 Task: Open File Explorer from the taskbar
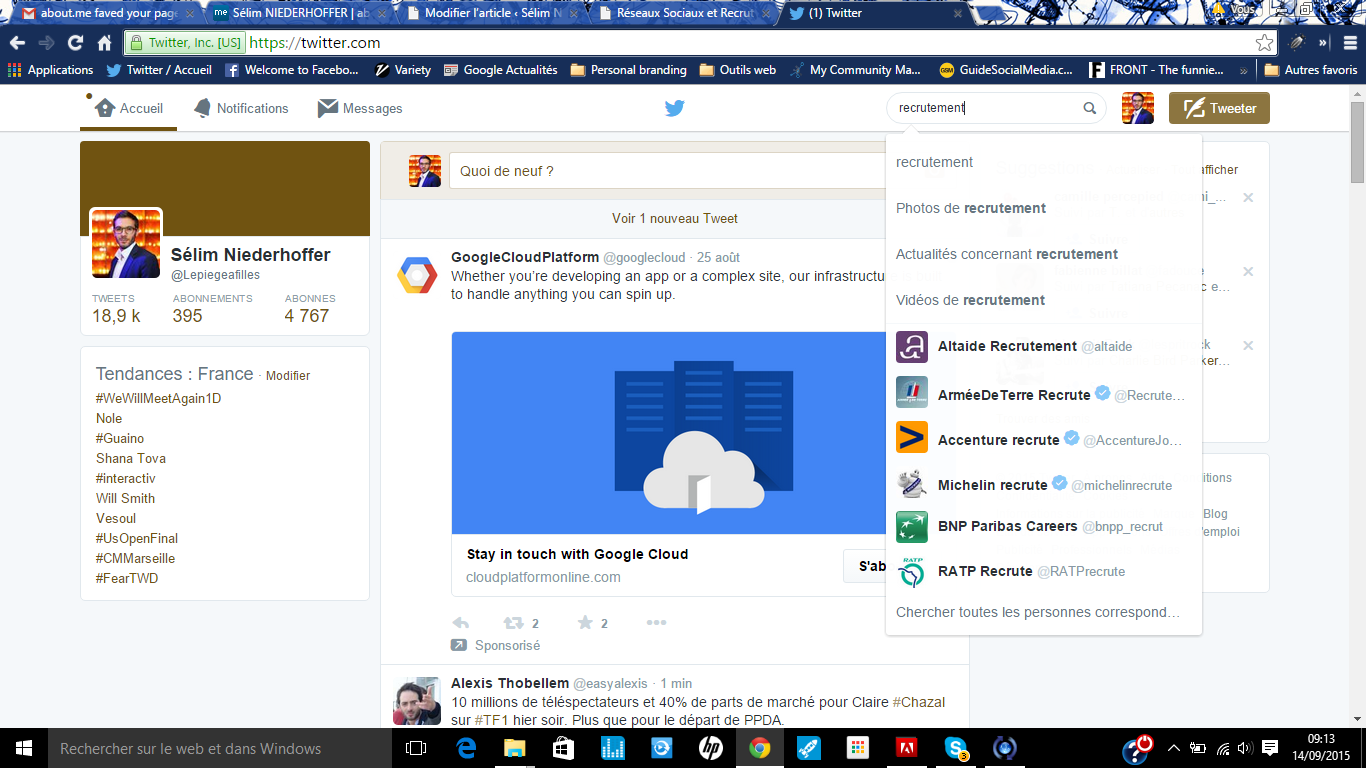[x=514, y=748]
